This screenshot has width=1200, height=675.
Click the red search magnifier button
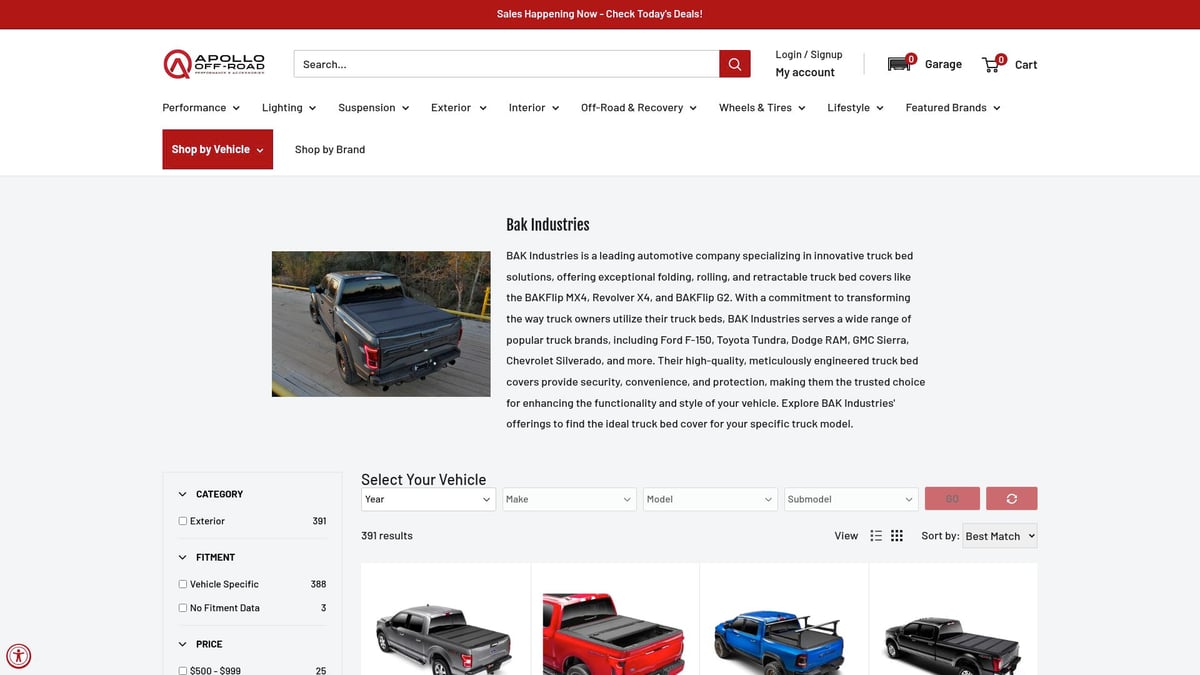(x=734, y=64)
